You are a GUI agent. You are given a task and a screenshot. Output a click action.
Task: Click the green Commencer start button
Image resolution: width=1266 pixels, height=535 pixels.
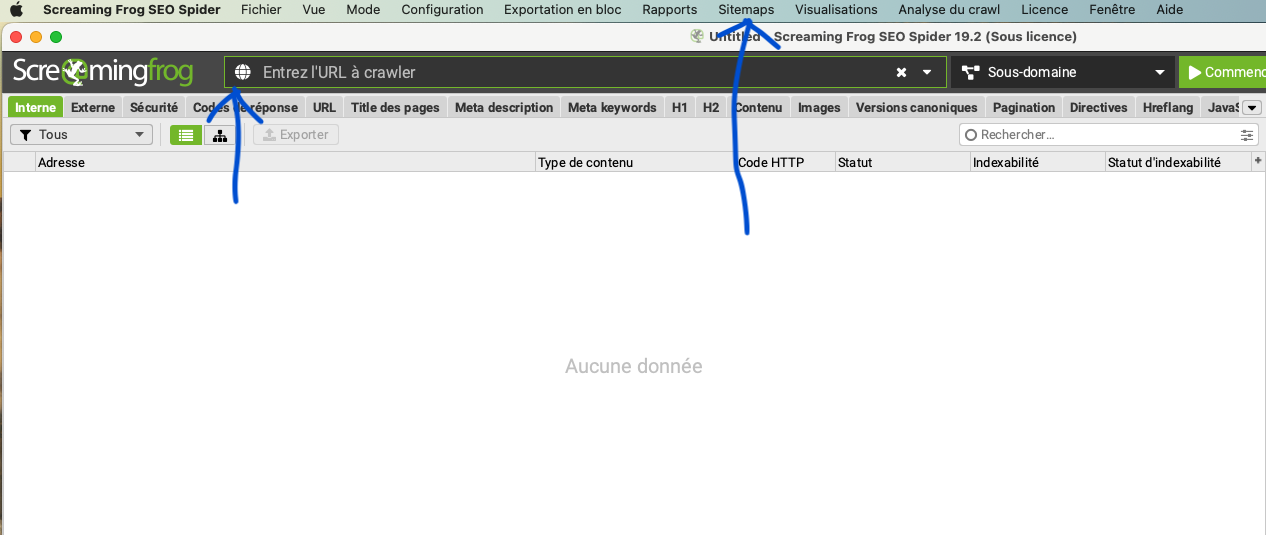pos(1223,72)
